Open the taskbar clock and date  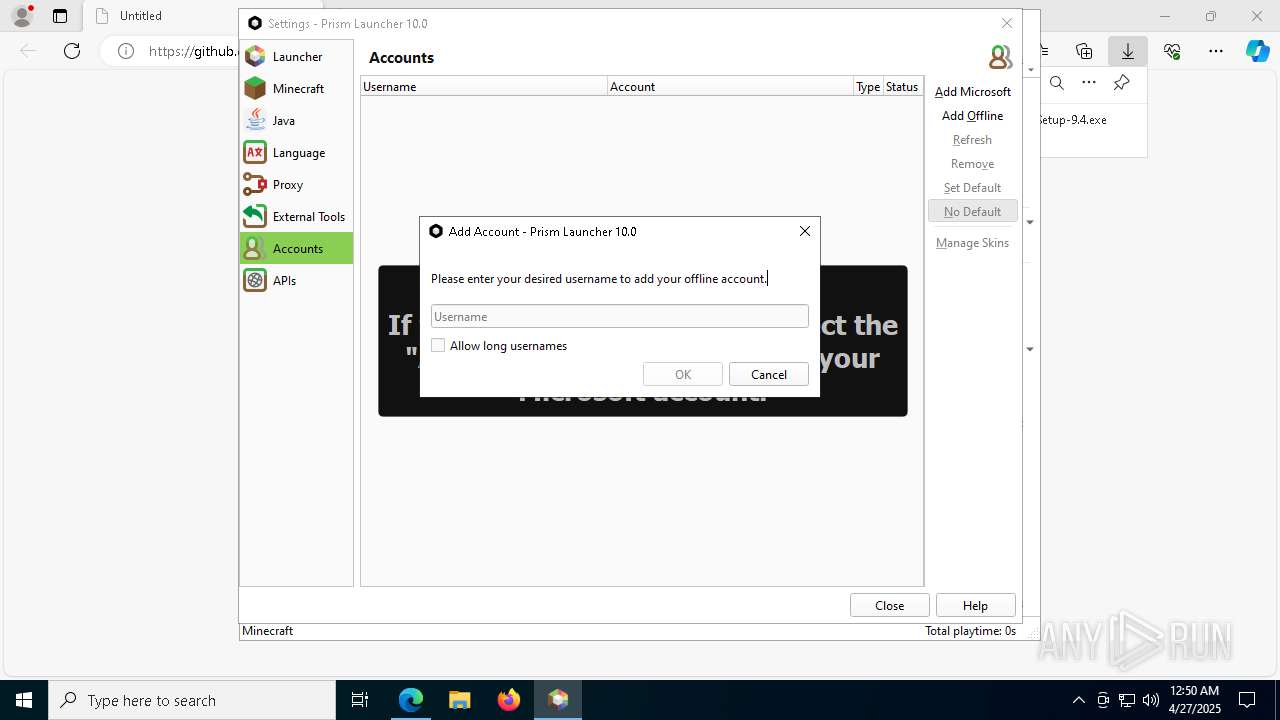coord(1194,700)
